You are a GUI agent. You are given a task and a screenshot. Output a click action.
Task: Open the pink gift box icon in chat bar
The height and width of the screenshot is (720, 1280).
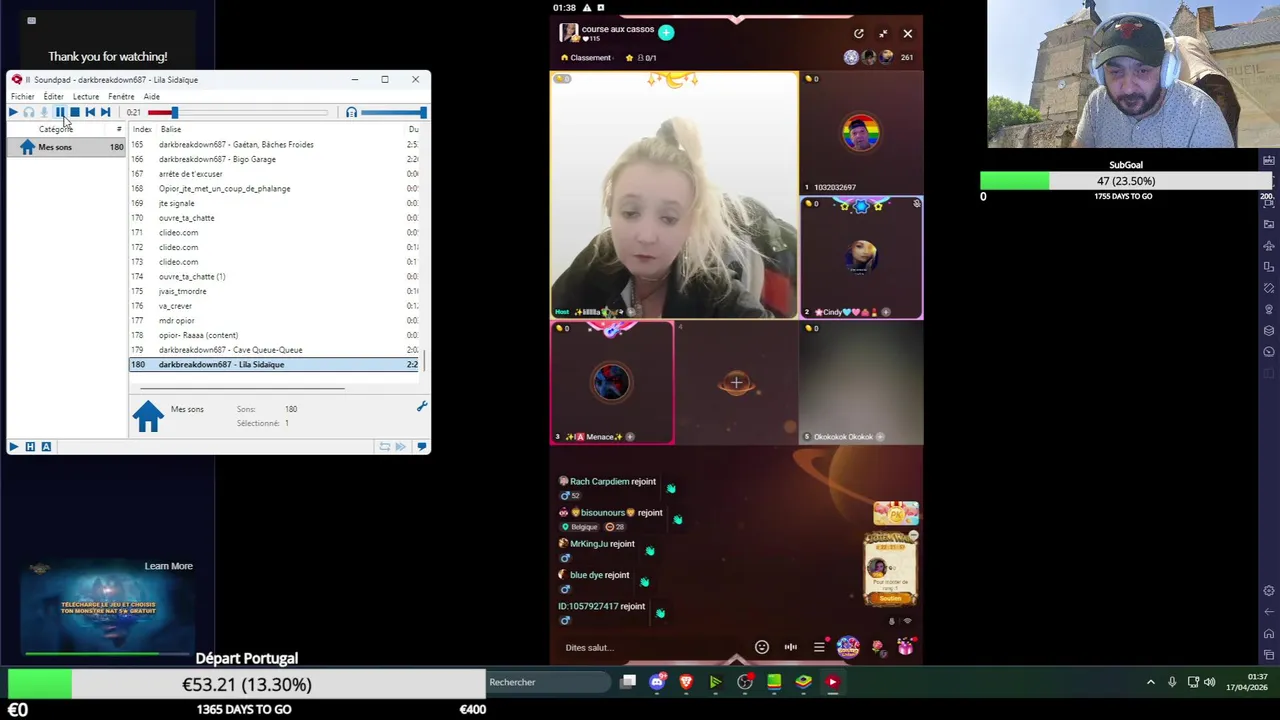[x=905, y=647]
